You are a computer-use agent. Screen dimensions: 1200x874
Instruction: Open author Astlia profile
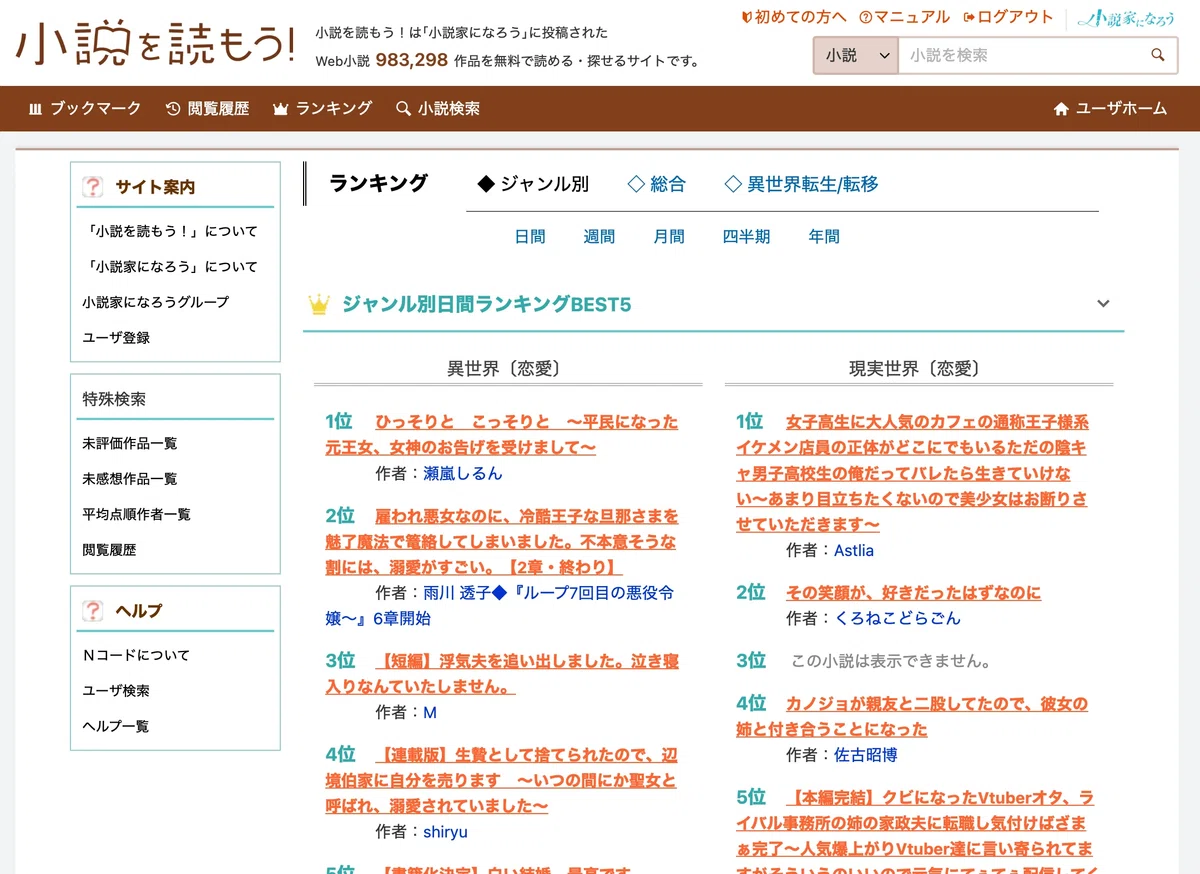854,550
